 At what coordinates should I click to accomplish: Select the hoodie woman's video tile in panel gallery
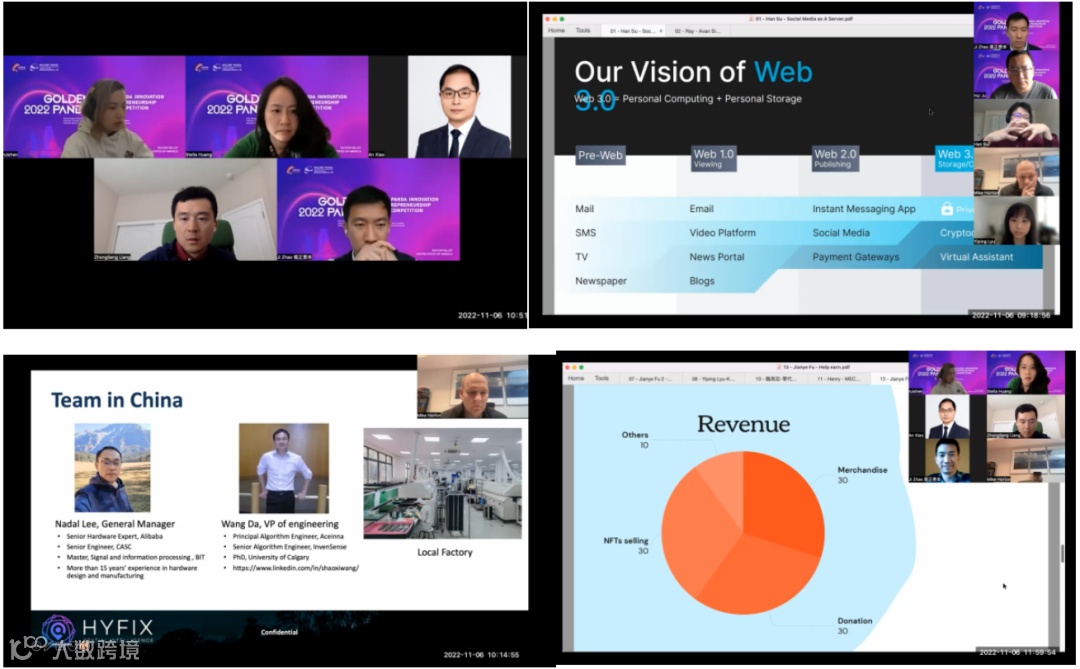pos(94,107)
